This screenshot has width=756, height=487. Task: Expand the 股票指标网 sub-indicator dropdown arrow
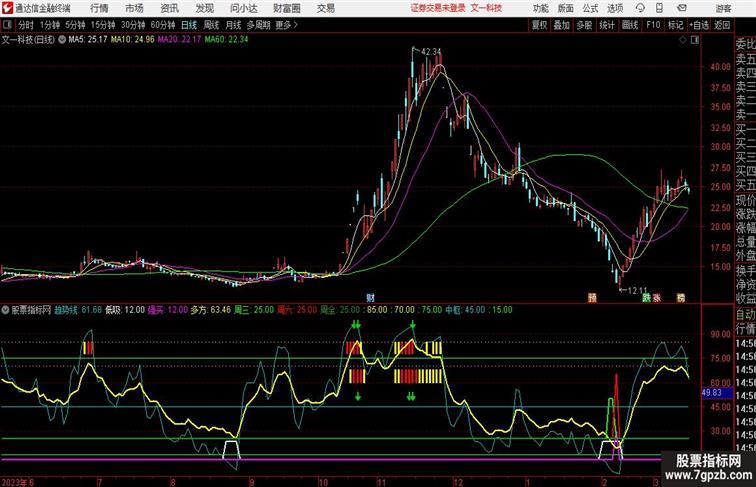(x=5, y=310)
